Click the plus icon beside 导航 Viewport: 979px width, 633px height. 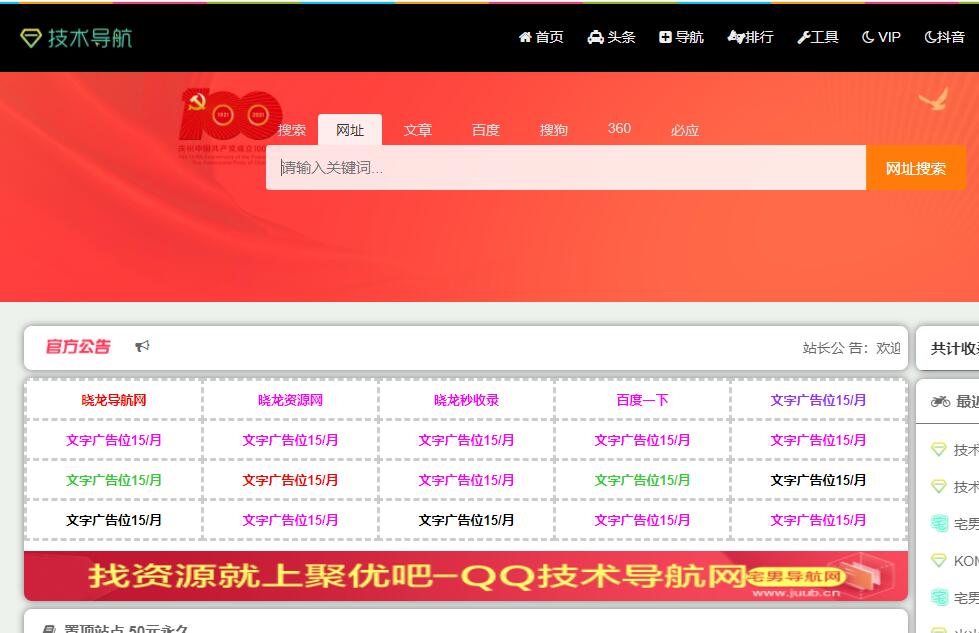point(665,37)
